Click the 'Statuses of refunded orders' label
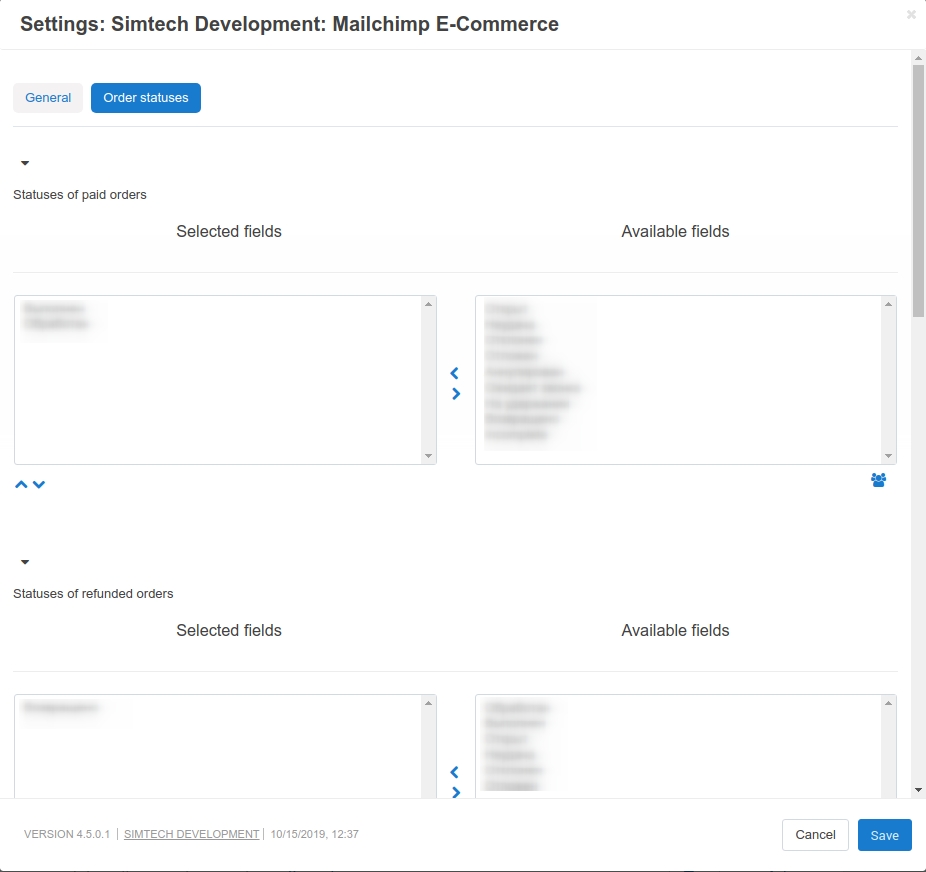 [x=93, y=594]
